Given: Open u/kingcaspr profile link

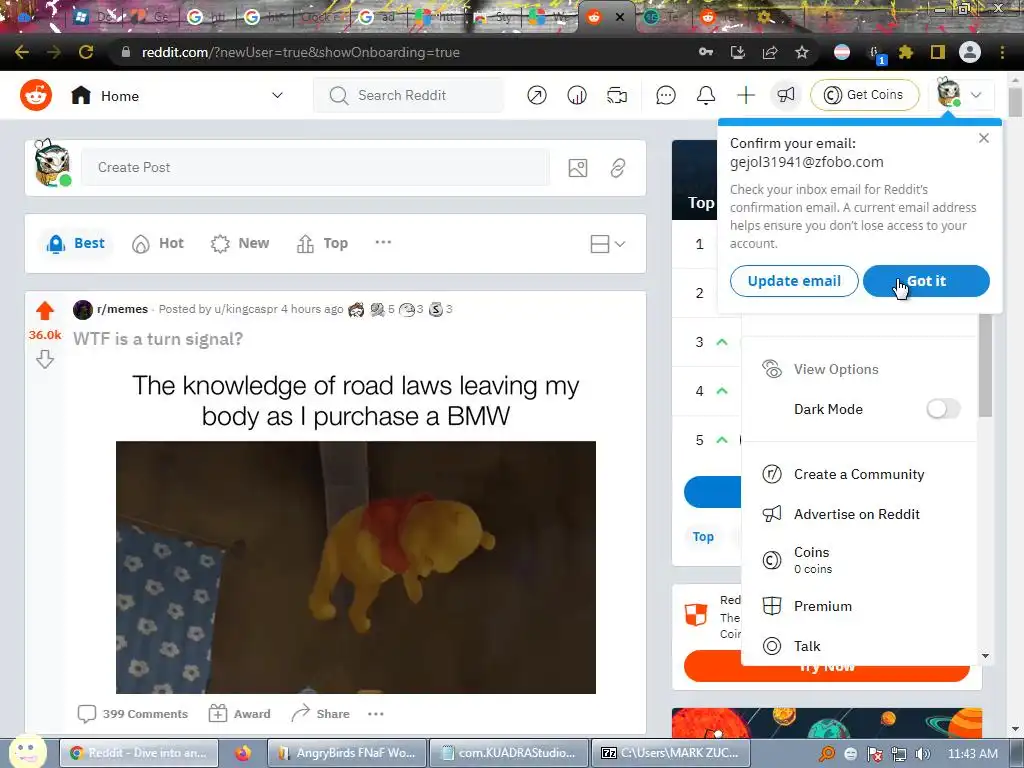Looking at the screenshot, I should tap(246, 309).
